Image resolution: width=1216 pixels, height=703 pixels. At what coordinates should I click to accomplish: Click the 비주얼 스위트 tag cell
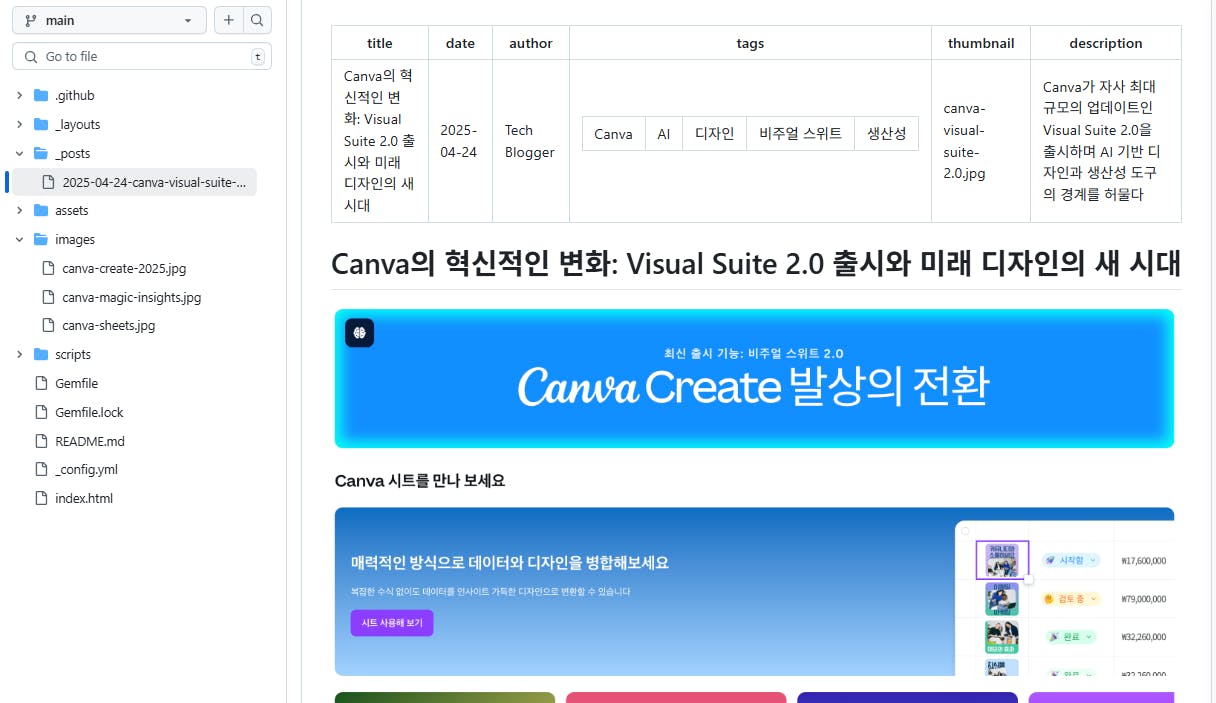[x=801, y=134]
